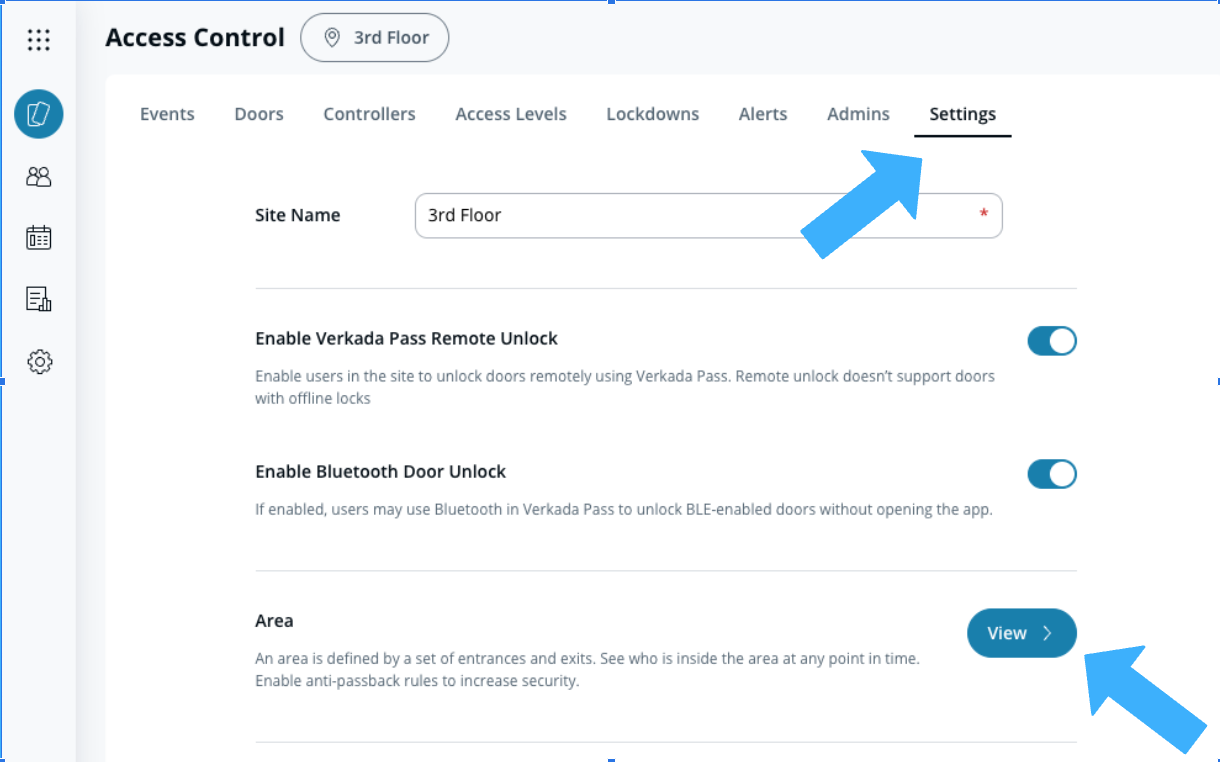Select the Access Control sidebar icon
Image resolution: width=1220 pixels, height=762 pixels.
[x=39, y=114]
